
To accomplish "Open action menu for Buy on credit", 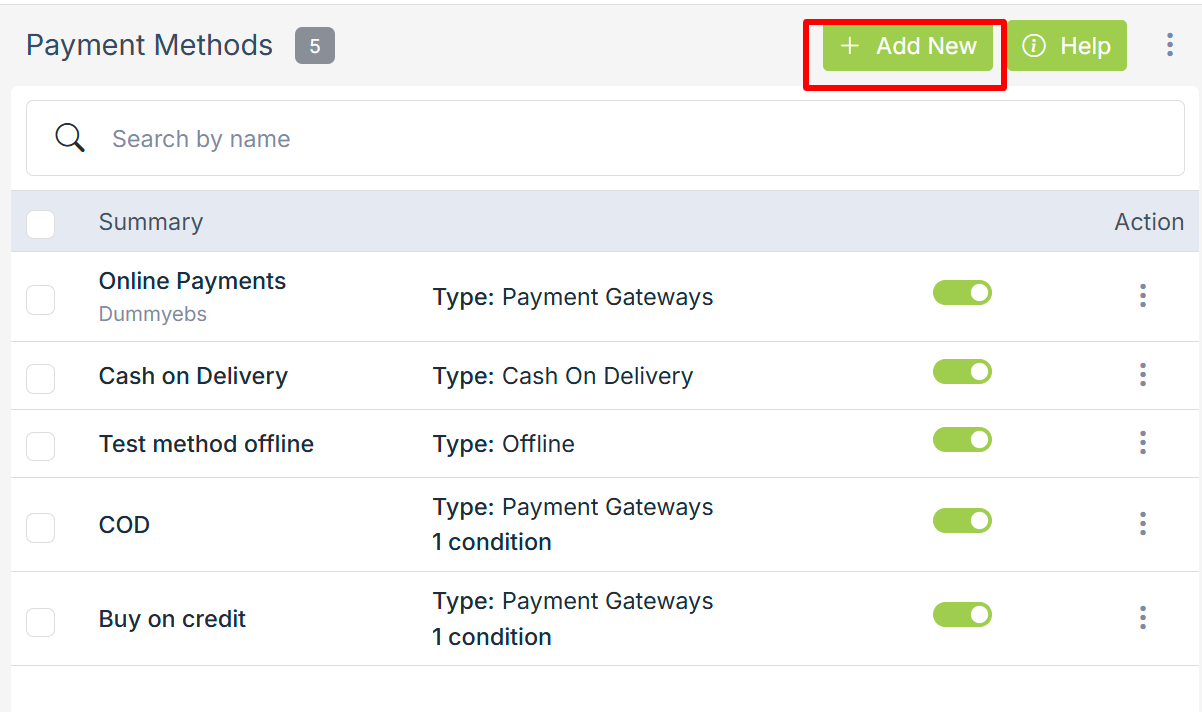I will tap(1142, 618).
